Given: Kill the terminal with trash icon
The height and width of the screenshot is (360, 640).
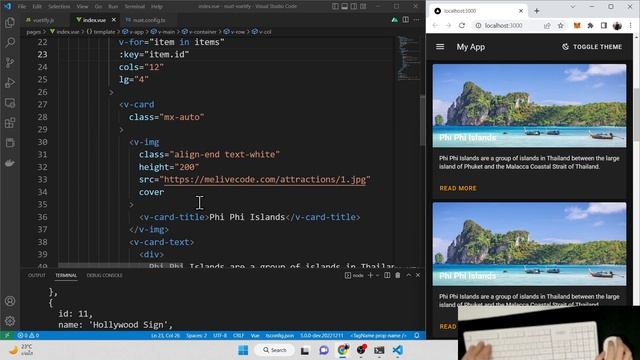Looking at the screenshot, I should [398, 276].
